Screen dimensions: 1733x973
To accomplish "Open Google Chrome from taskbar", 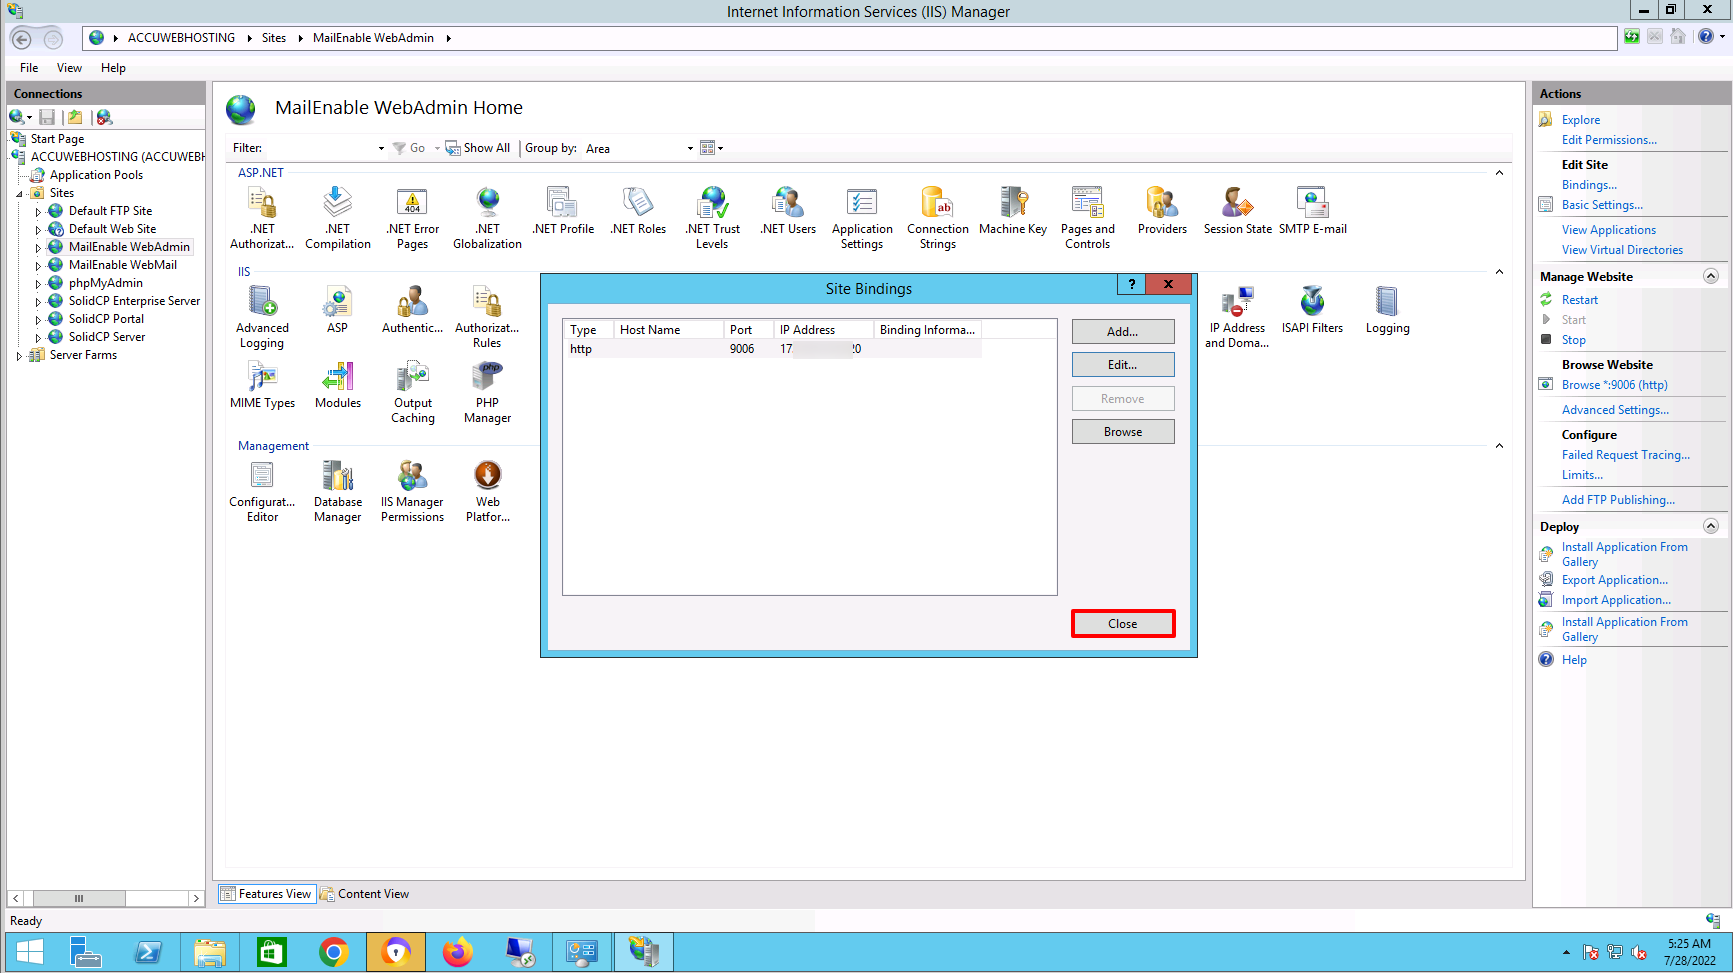I will tap(334, 952).
